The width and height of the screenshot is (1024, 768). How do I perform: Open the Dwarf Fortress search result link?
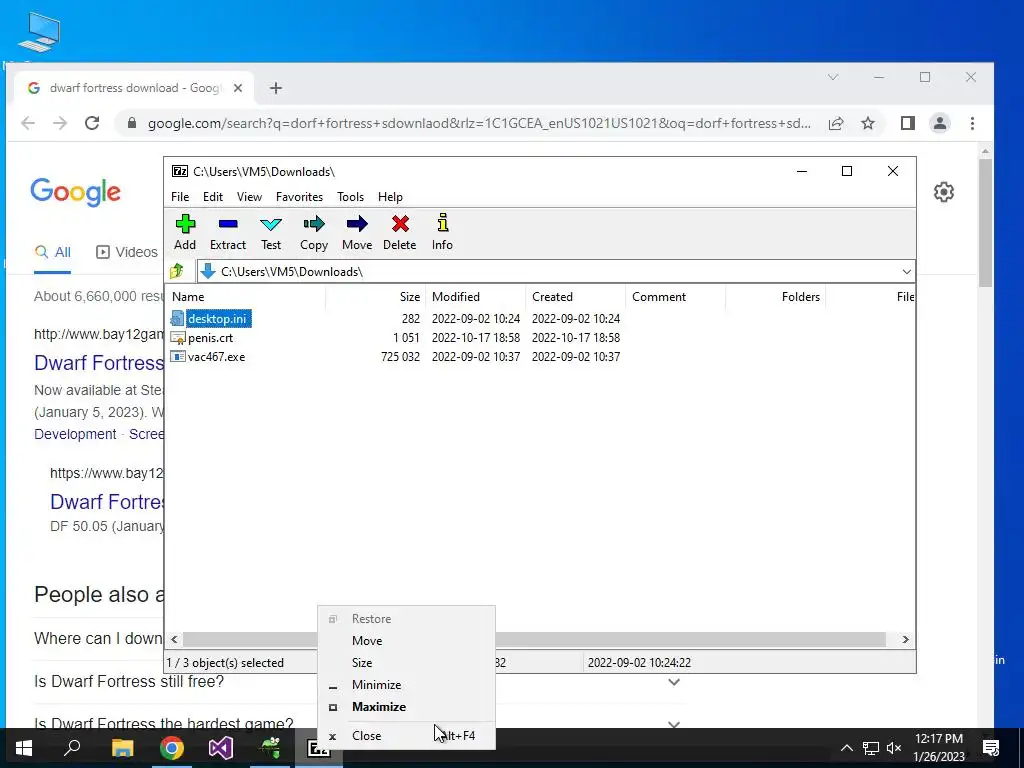point(99,363)
